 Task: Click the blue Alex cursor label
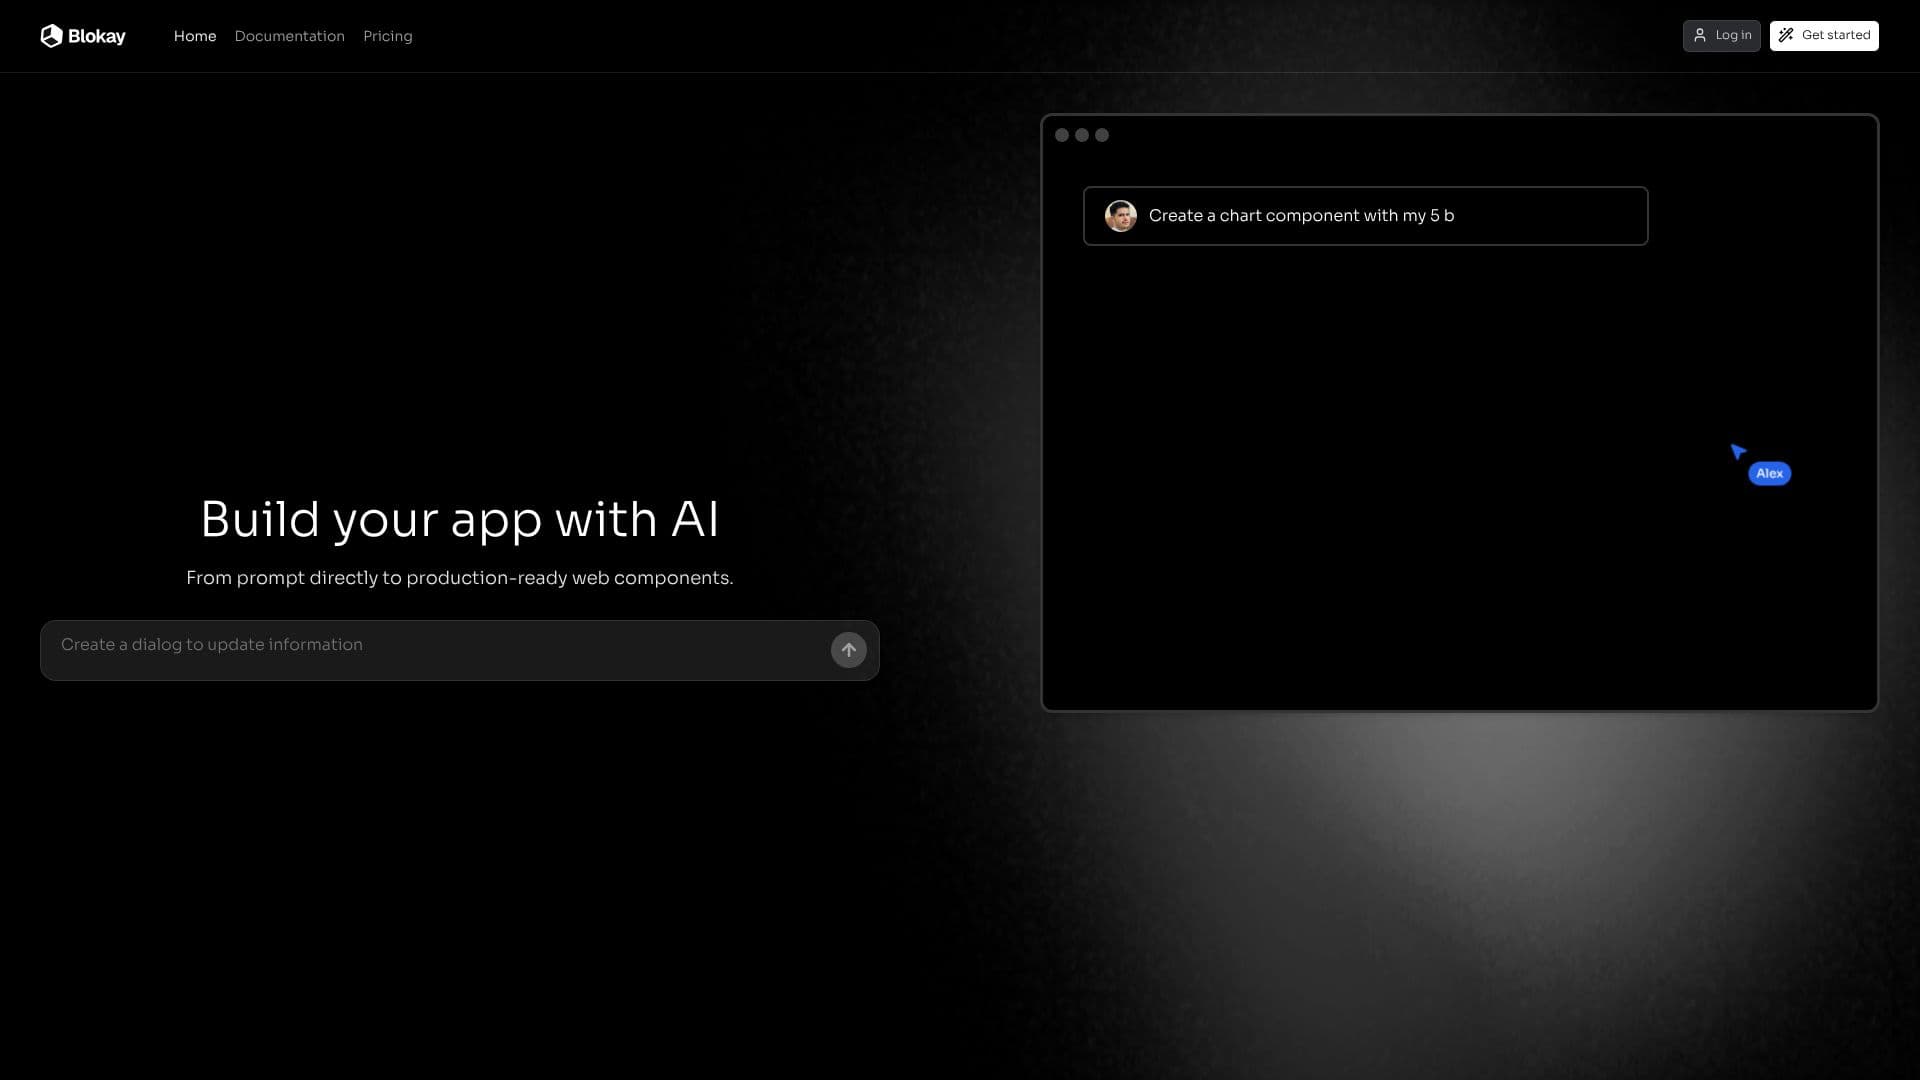[x=1770, y=474]
